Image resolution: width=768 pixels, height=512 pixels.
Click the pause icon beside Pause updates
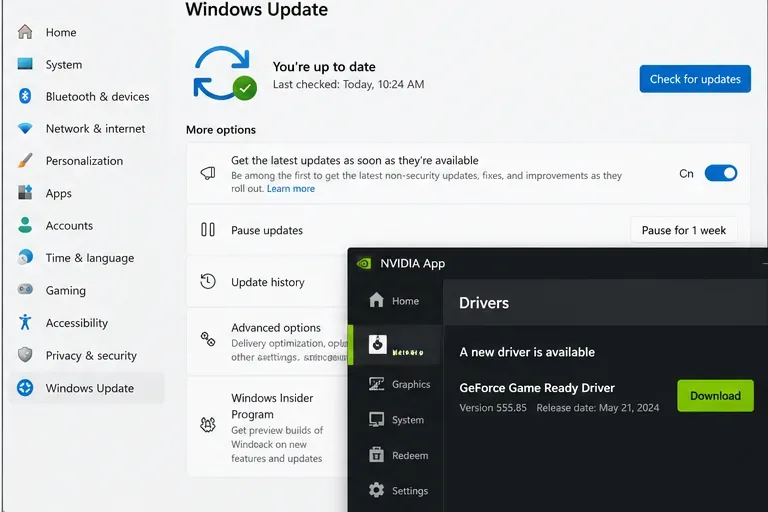(x=208, y=229)
